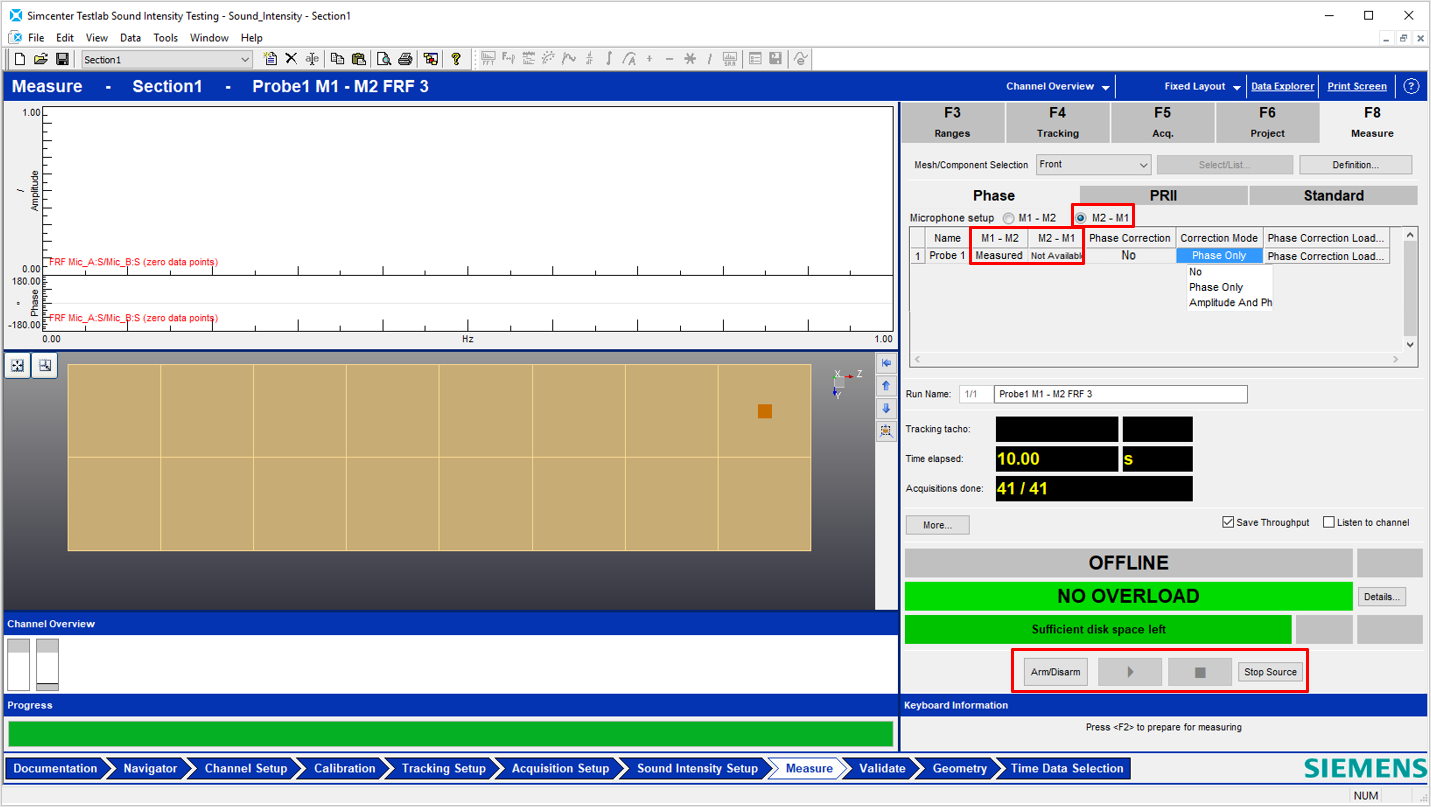1431x807 pixels.
Task: Click the orange measurement point in mesh
Action: point(765,411)
